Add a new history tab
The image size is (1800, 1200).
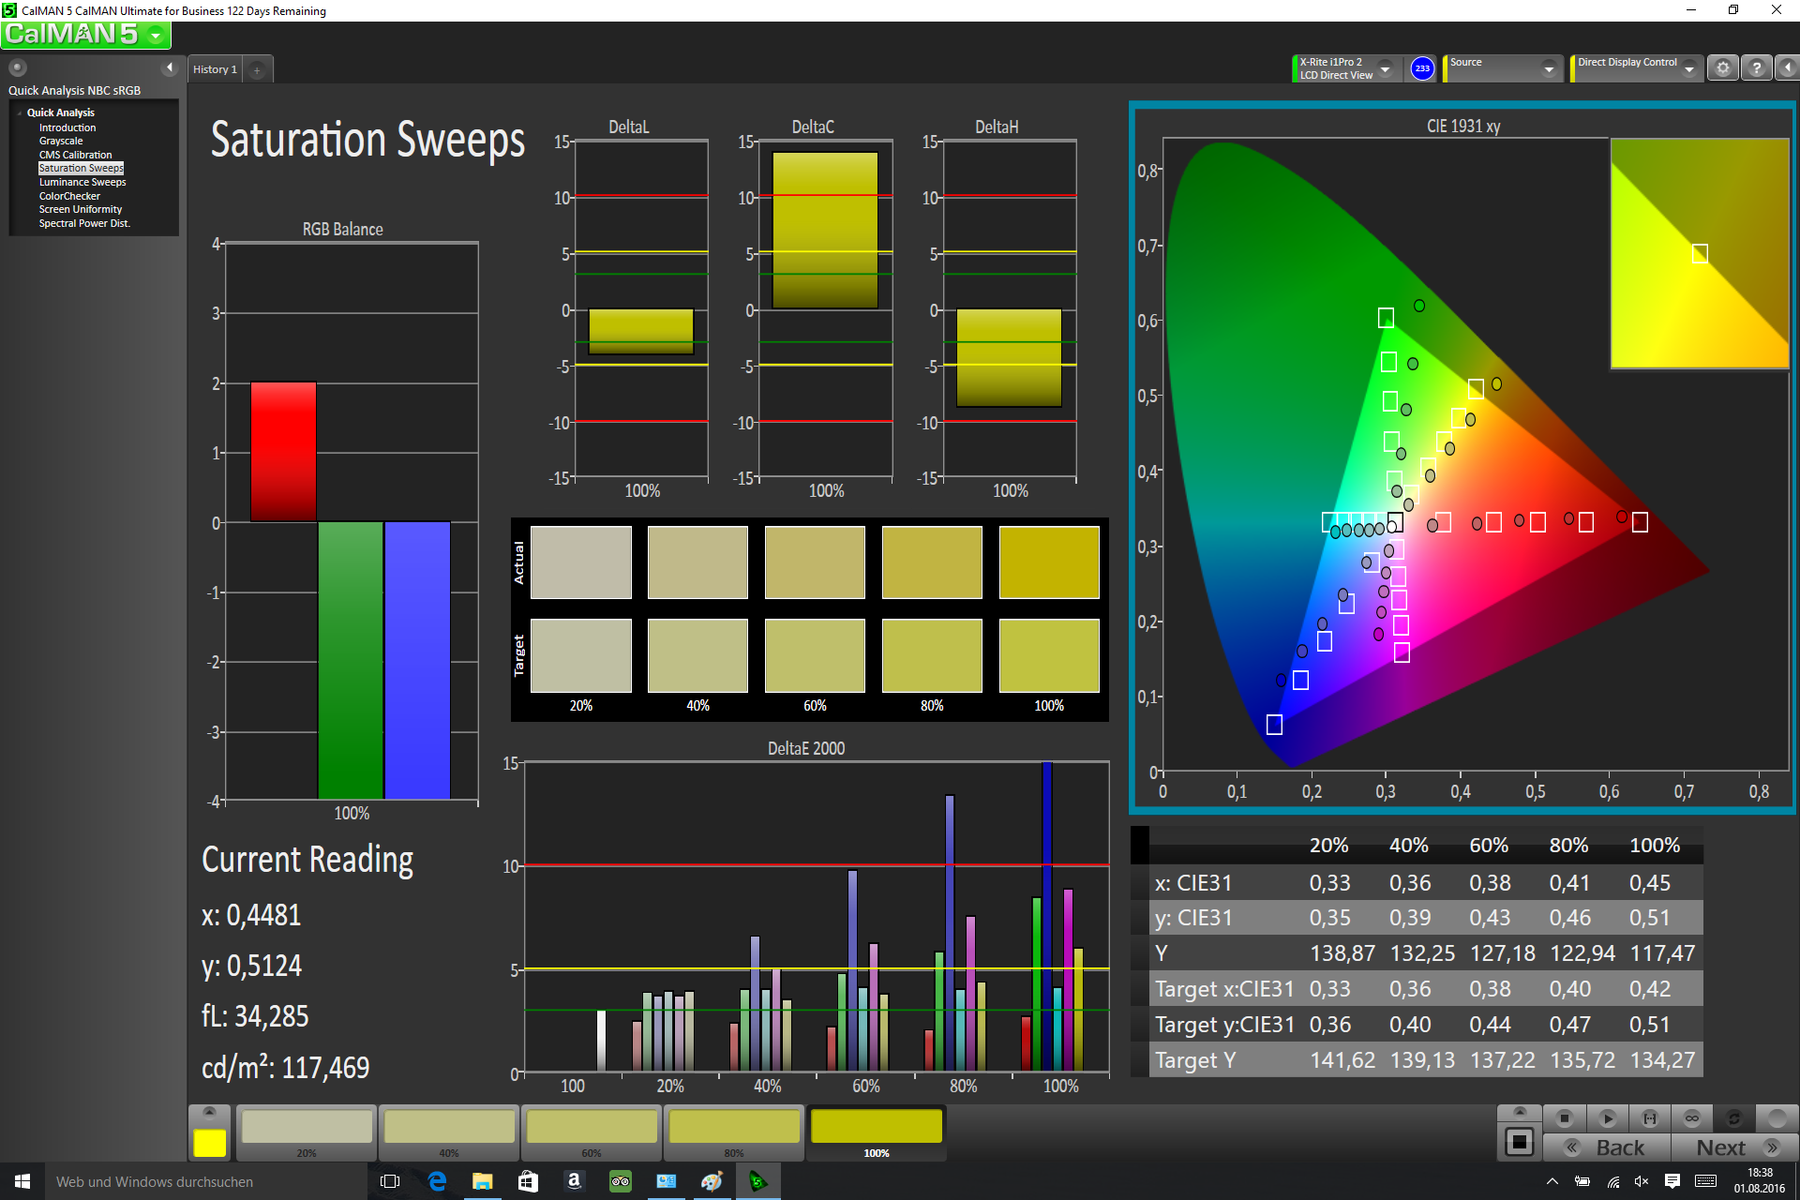click(257, 70)
